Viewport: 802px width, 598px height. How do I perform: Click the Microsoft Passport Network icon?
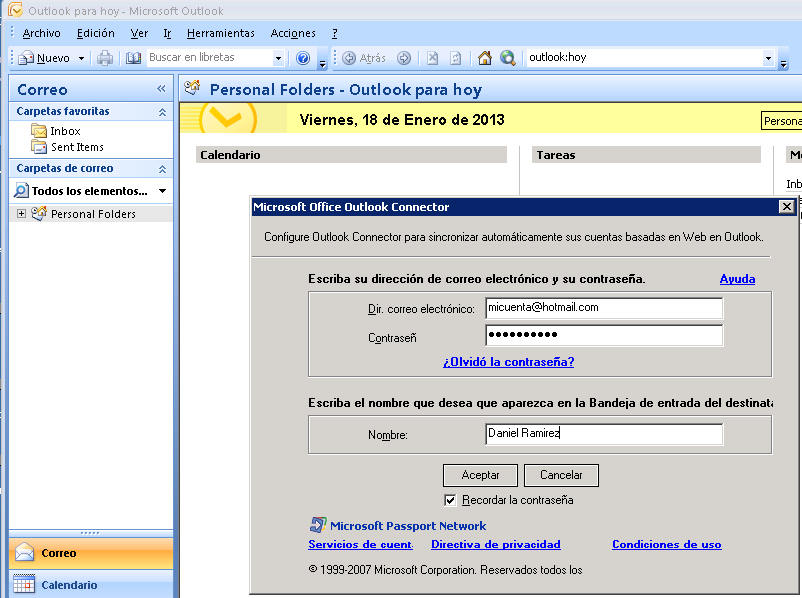point(318,524)
